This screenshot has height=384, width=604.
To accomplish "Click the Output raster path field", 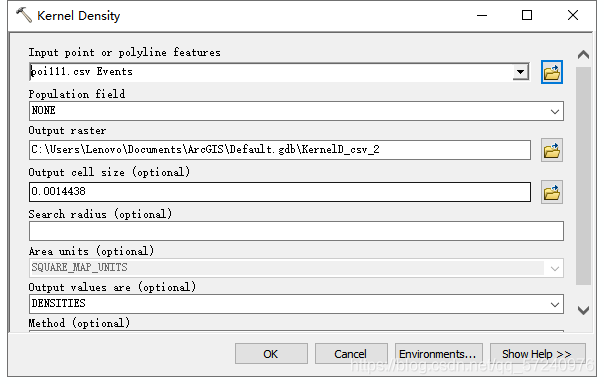I will (x=280, y=150).
